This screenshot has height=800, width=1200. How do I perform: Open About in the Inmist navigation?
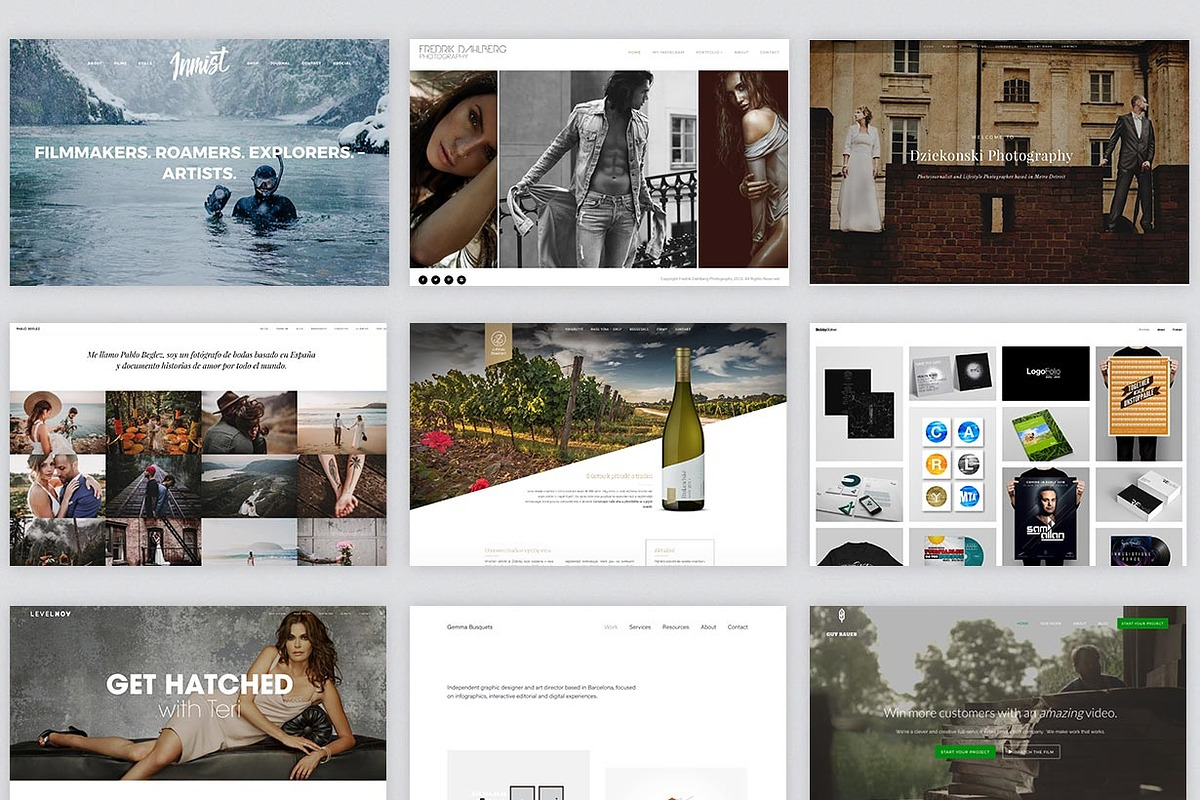pyautogui.click(x=95, y=63)
